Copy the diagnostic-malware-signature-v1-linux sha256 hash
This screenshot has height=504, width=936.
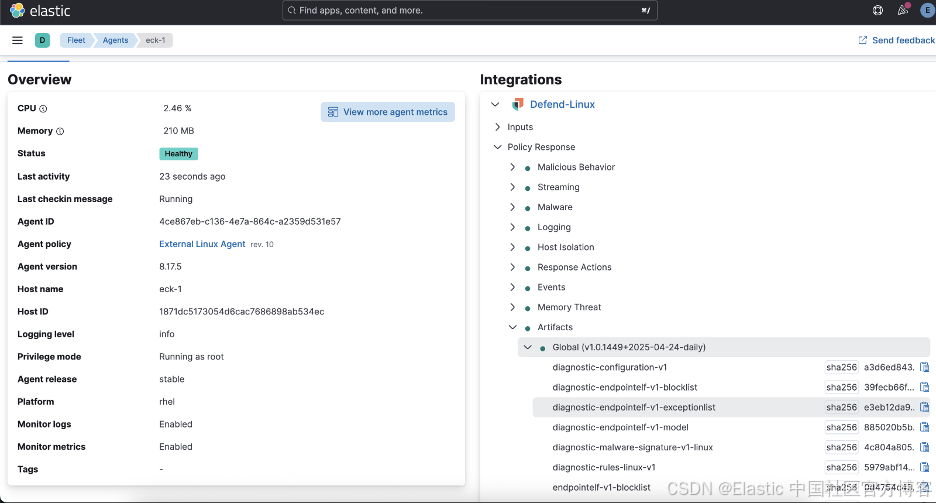[x=925, y=447]
